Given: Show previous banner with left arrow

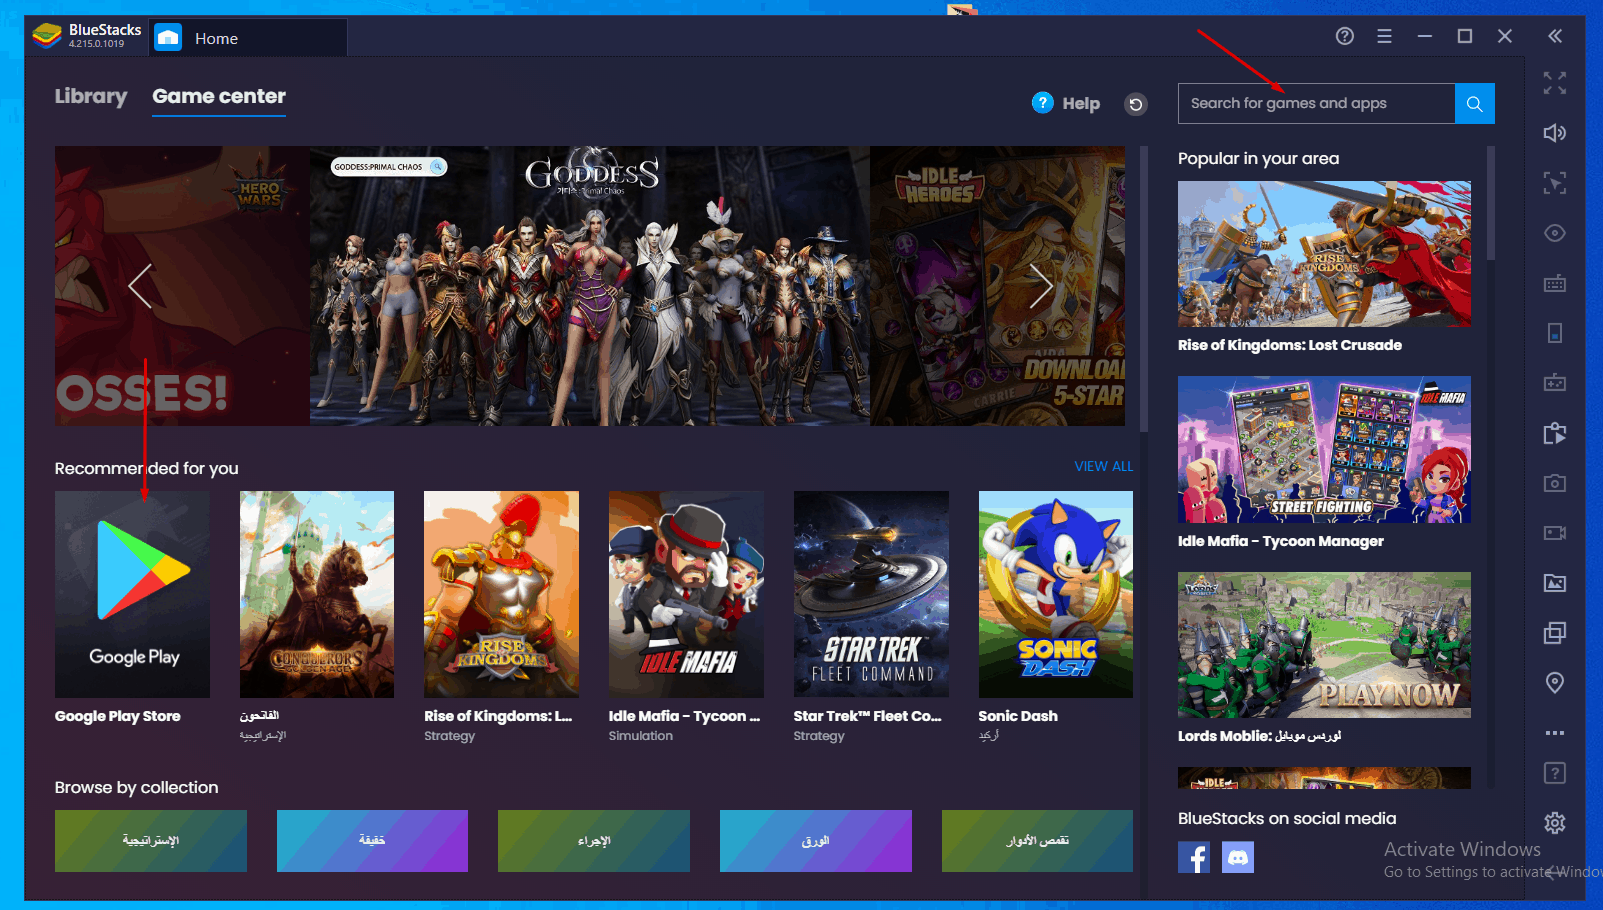Looking at the screenshot, I should click(x=140, y=286).
